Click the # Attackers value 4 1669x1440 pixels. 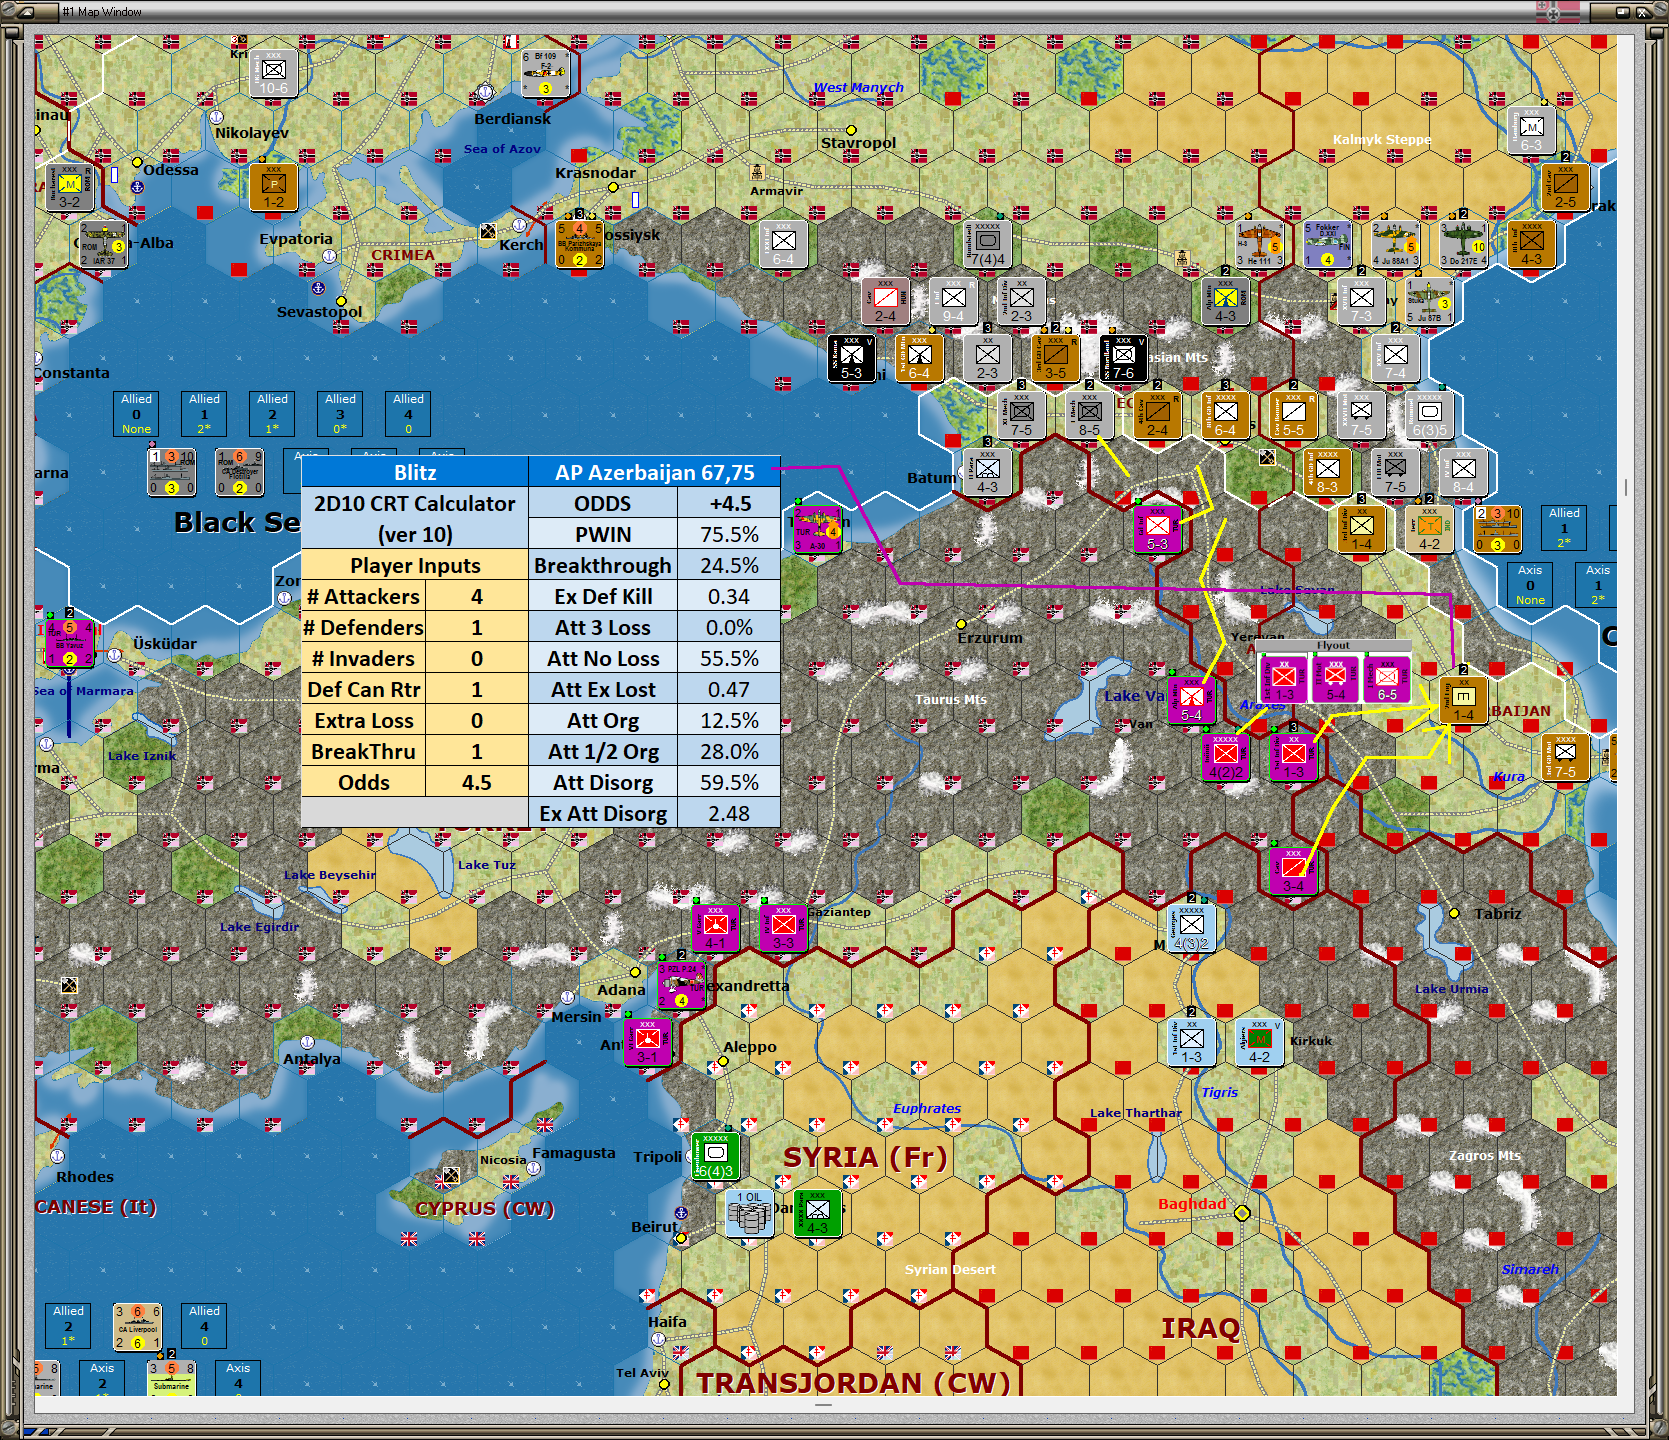pos(477,596)
